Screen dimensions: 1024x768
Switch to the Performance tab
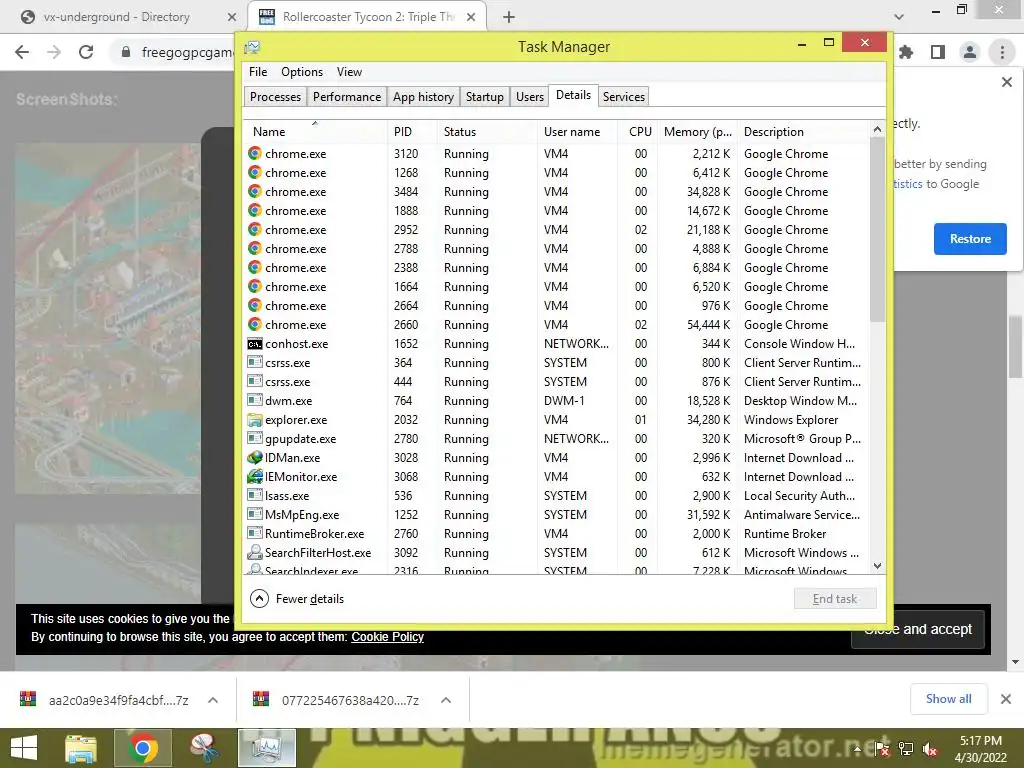[x=347, y=97]
